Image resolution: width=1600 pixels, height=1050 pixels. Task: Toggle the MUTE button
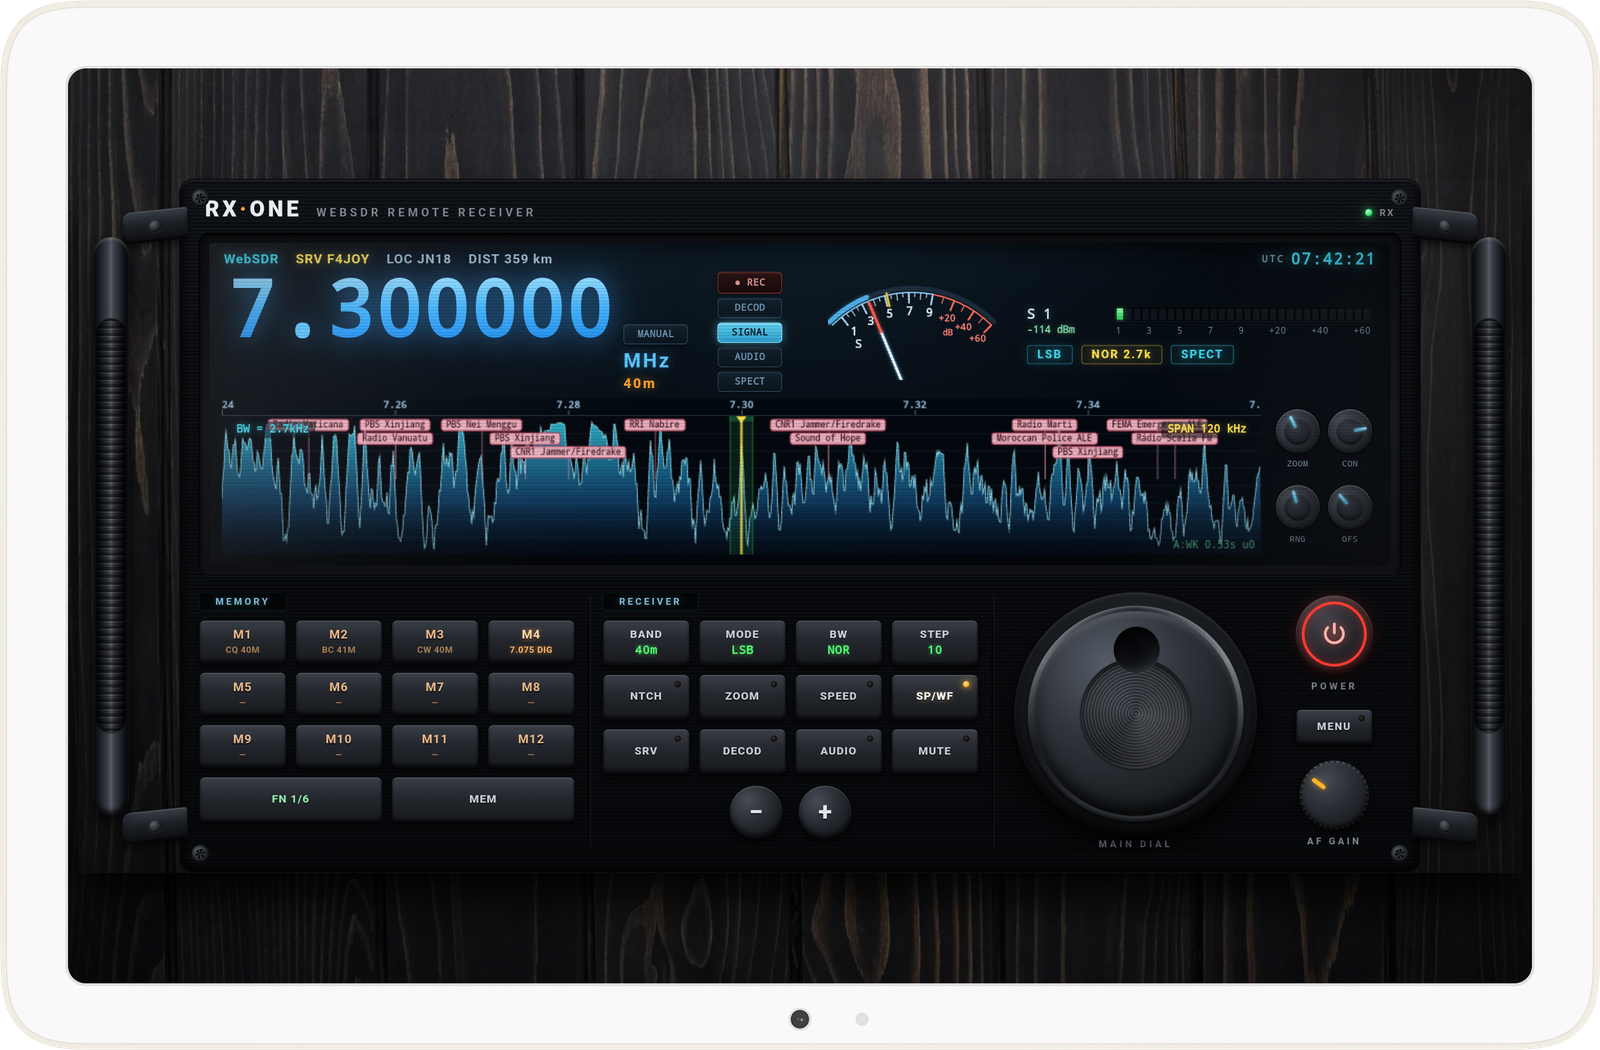tap(934, 751)
